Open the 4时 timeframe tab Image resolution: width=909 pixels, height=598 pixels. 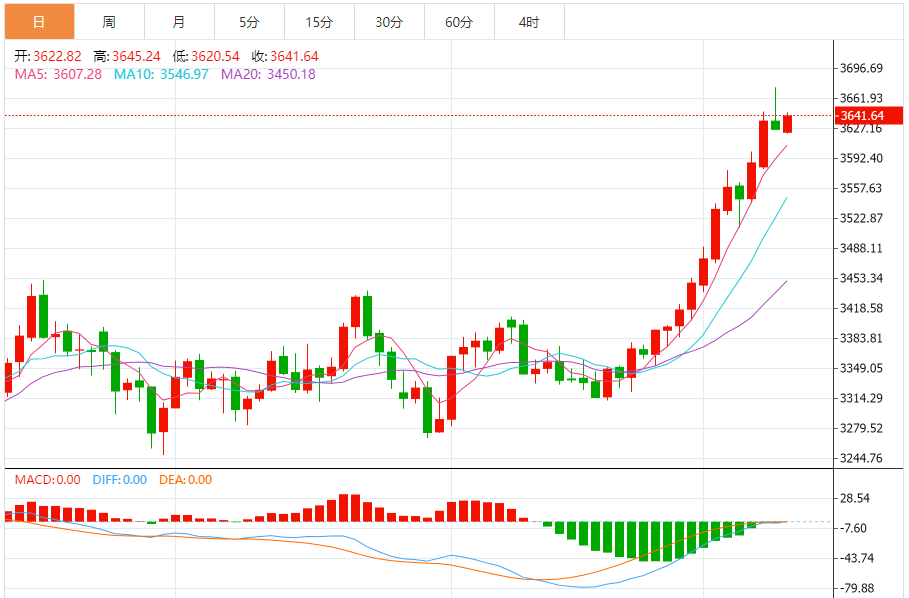(x=529, y=21)
